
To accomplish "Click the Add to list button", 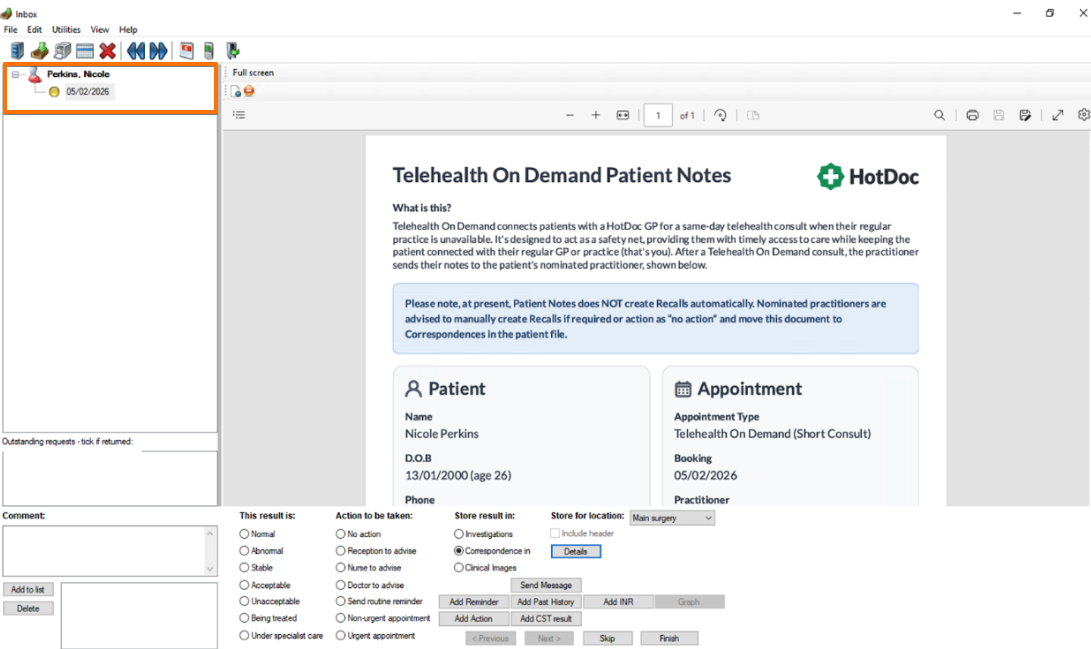I will click(28, 589).
